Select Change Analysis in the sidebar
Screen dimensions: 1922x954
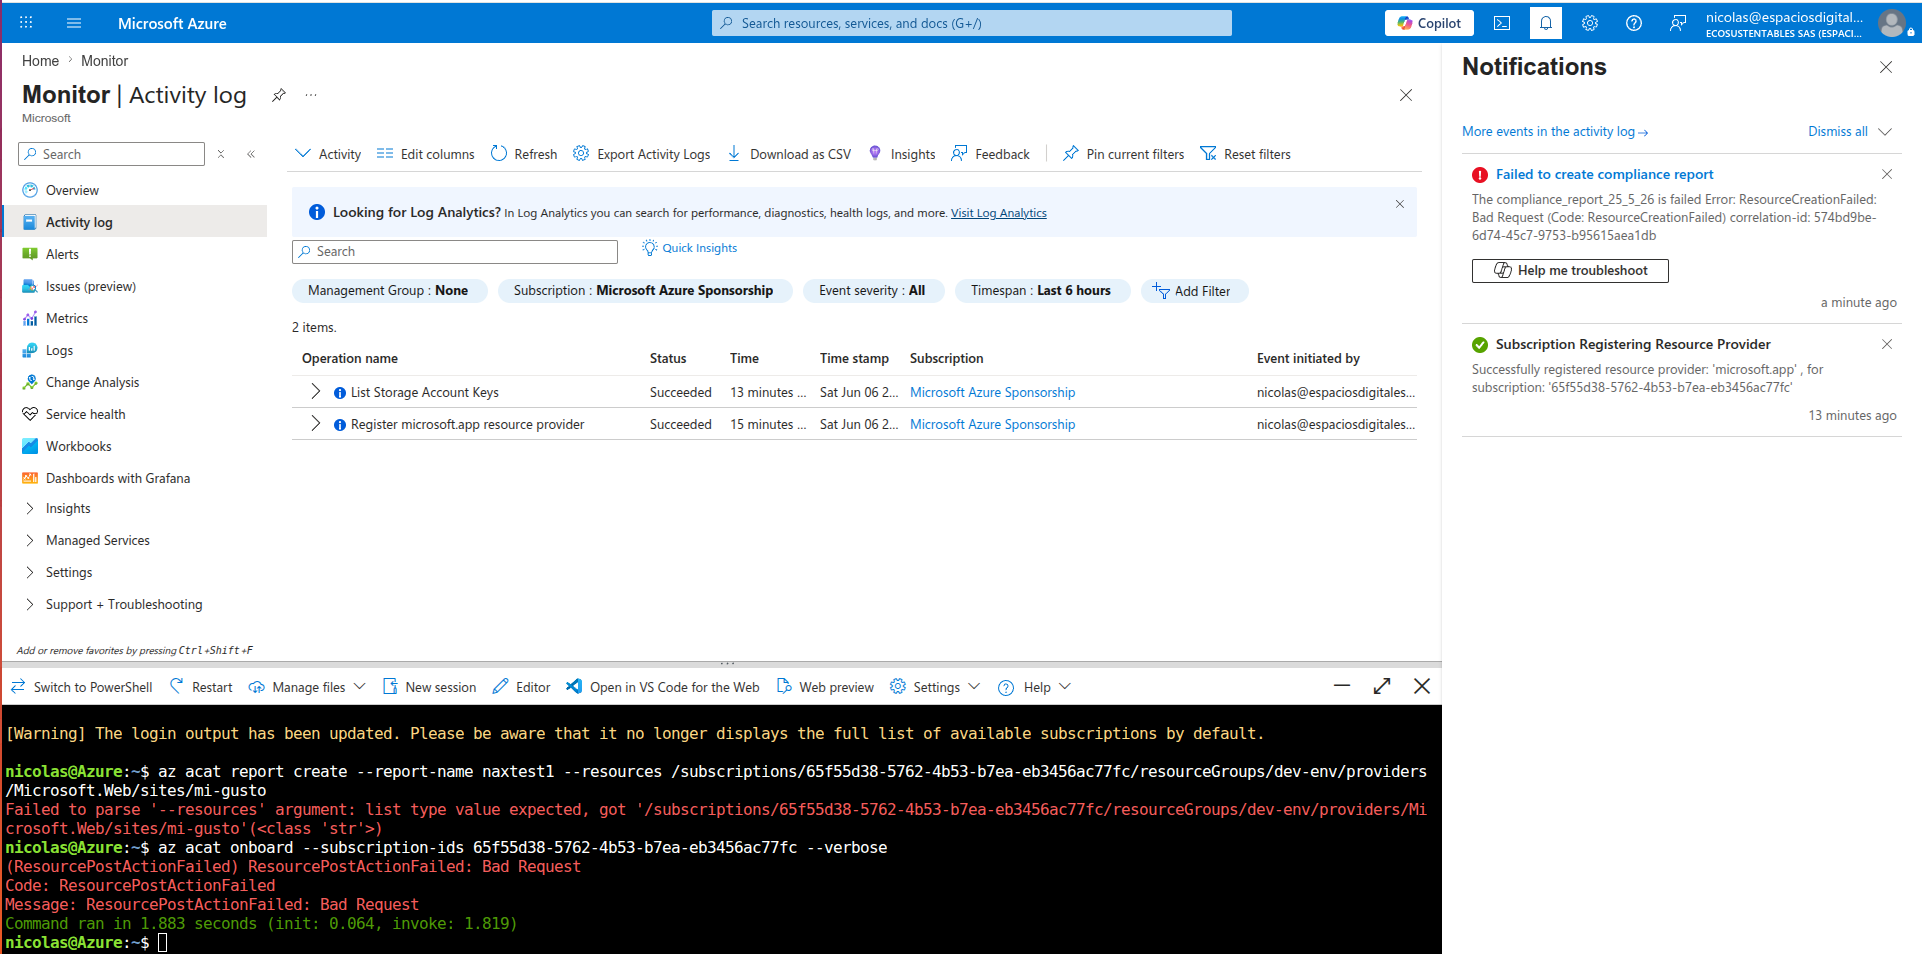(92, 382)
